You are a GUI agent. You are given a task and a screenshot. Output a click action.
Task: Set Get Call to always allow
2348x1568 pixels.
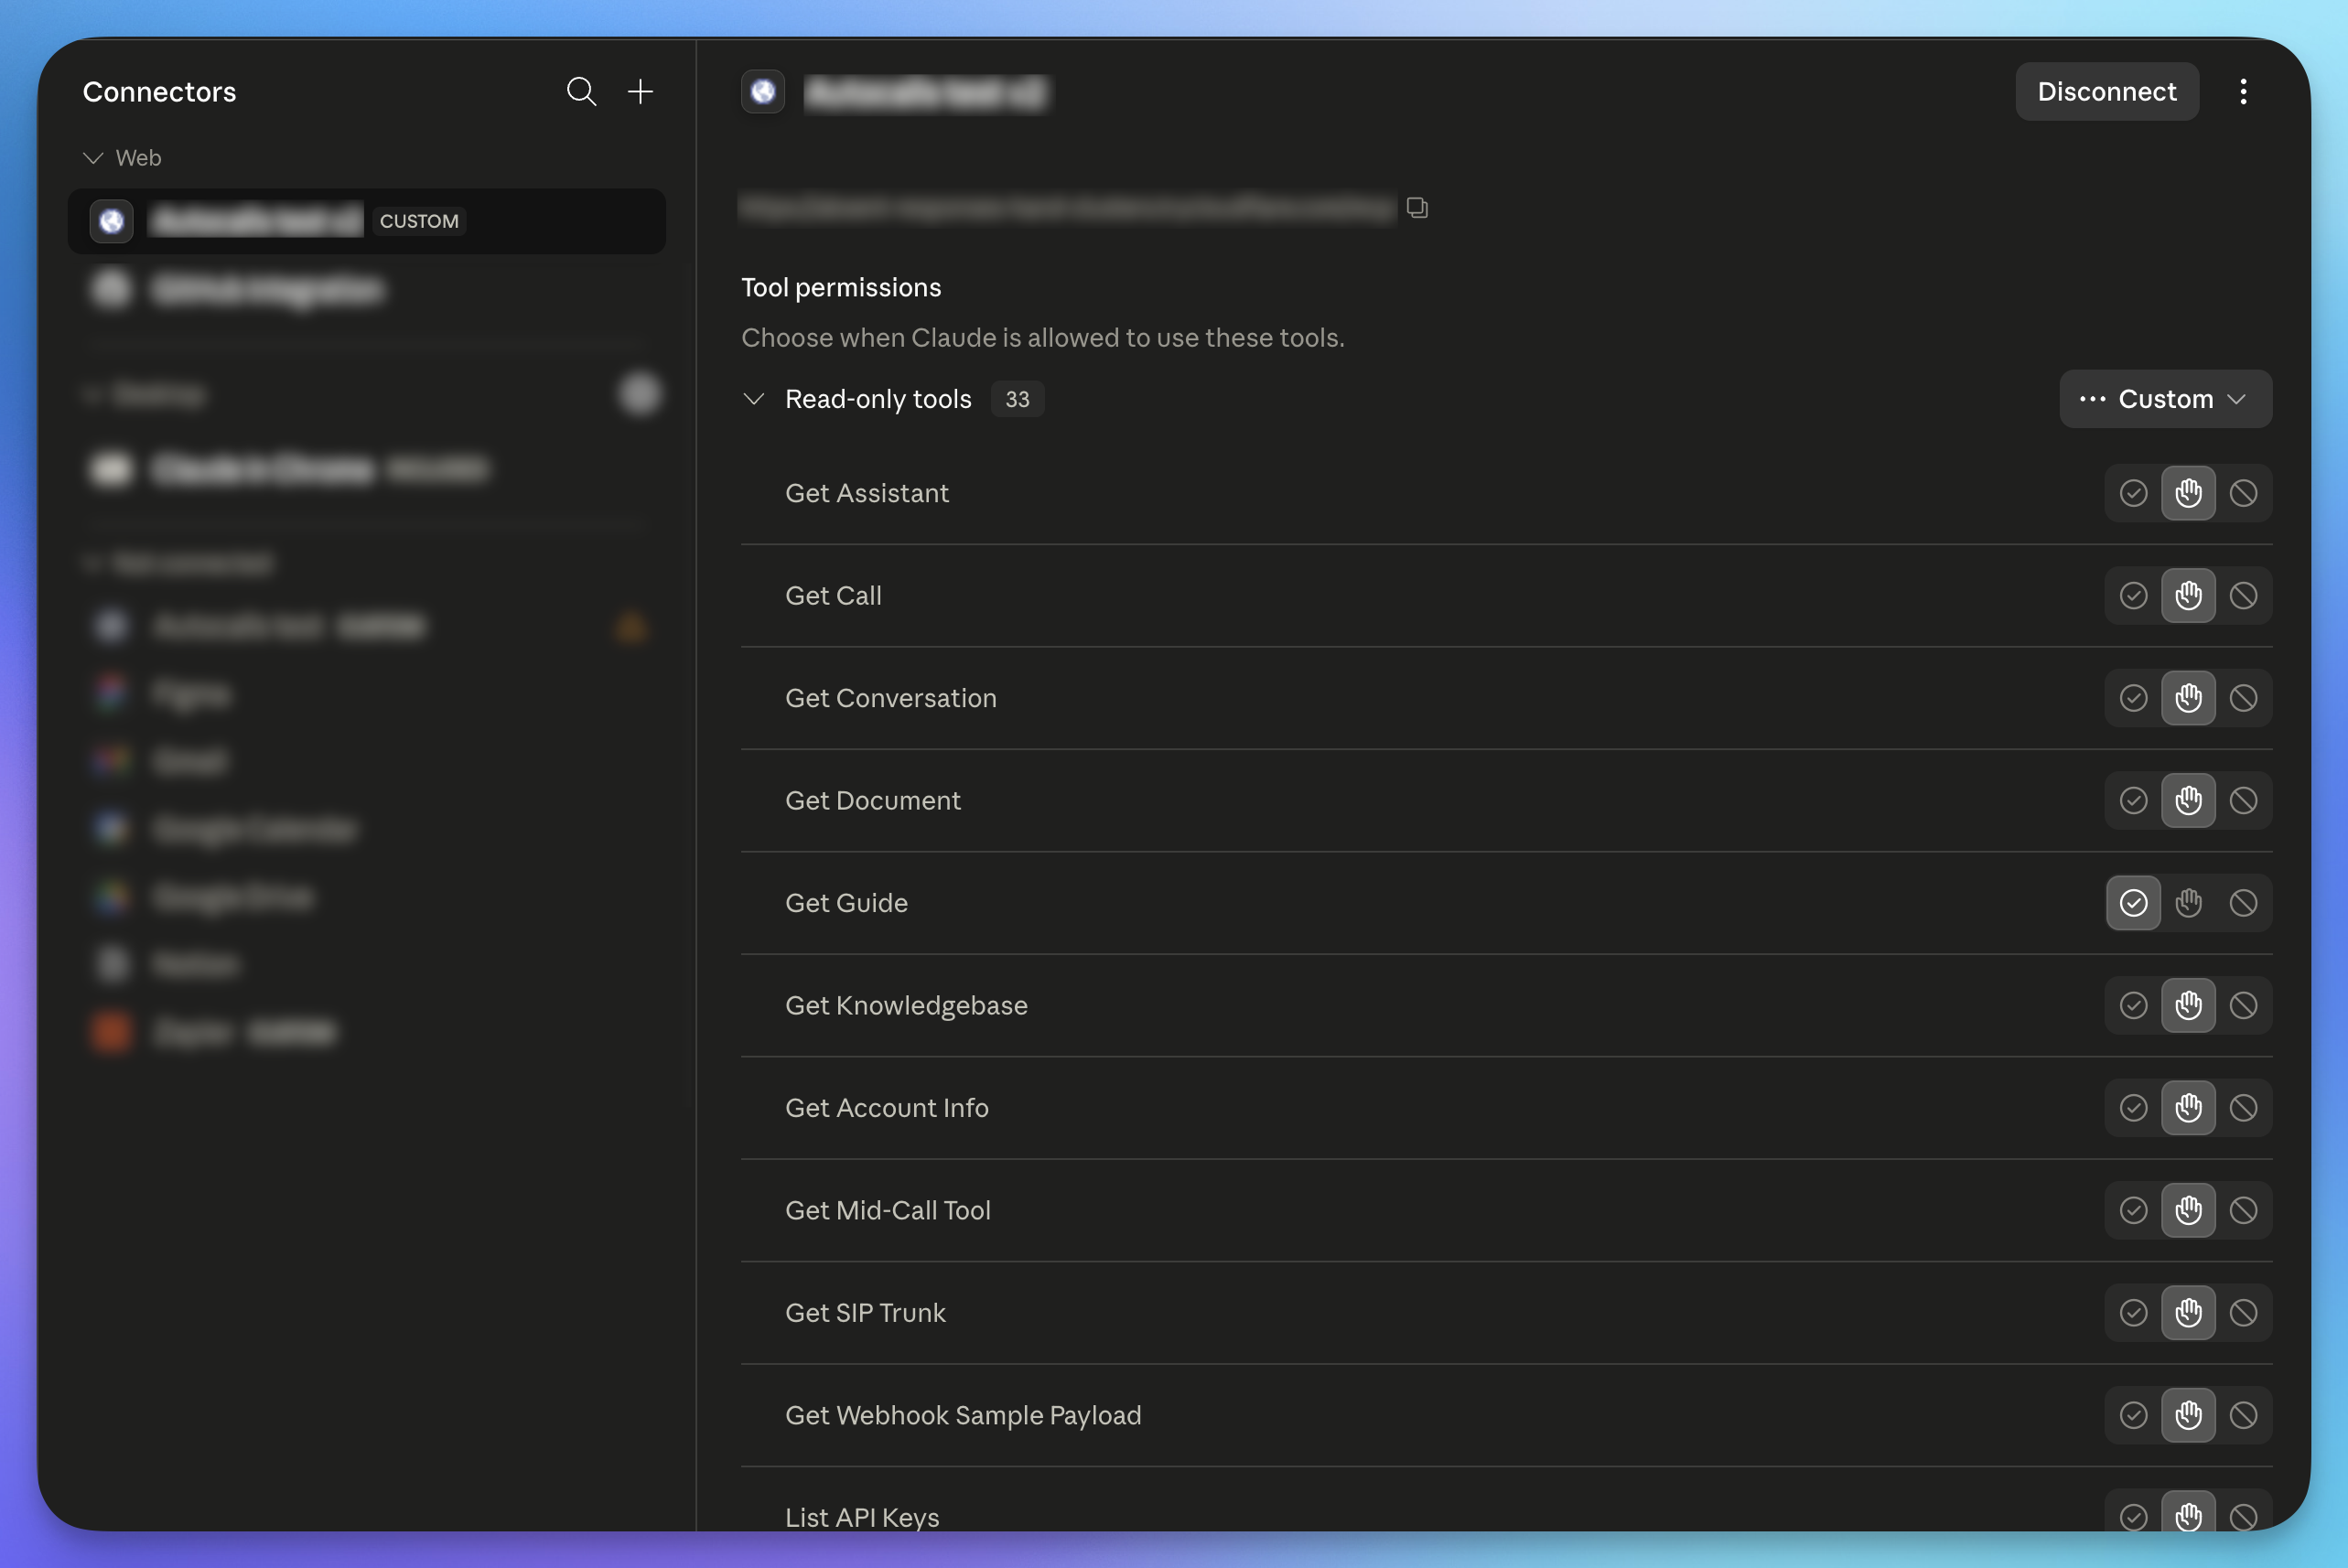pyautogui.click(x=2133, y=596)
